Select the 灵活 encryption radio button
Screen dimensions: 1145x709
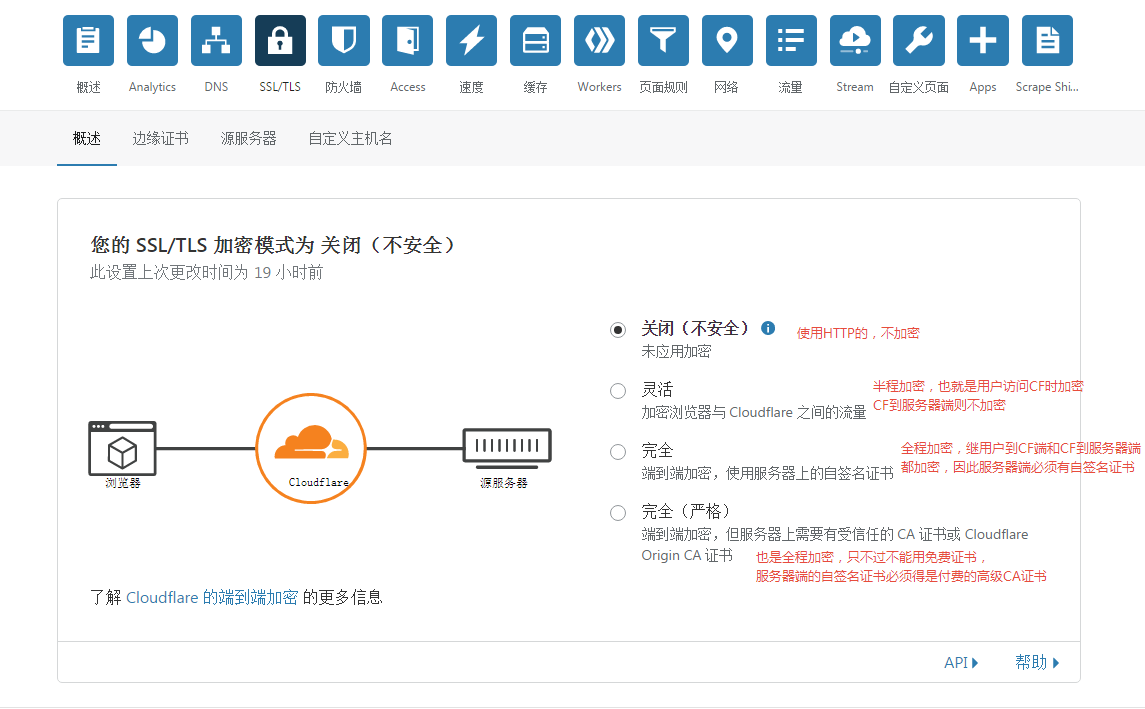(618, 391)
